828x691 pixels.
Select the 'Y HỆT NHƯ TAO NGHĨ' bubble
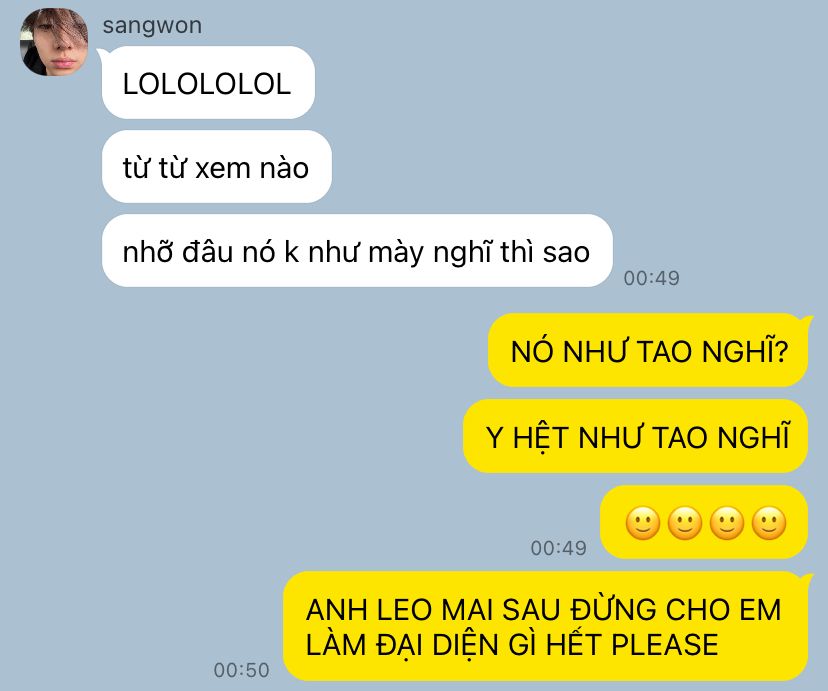pos(636,437)
